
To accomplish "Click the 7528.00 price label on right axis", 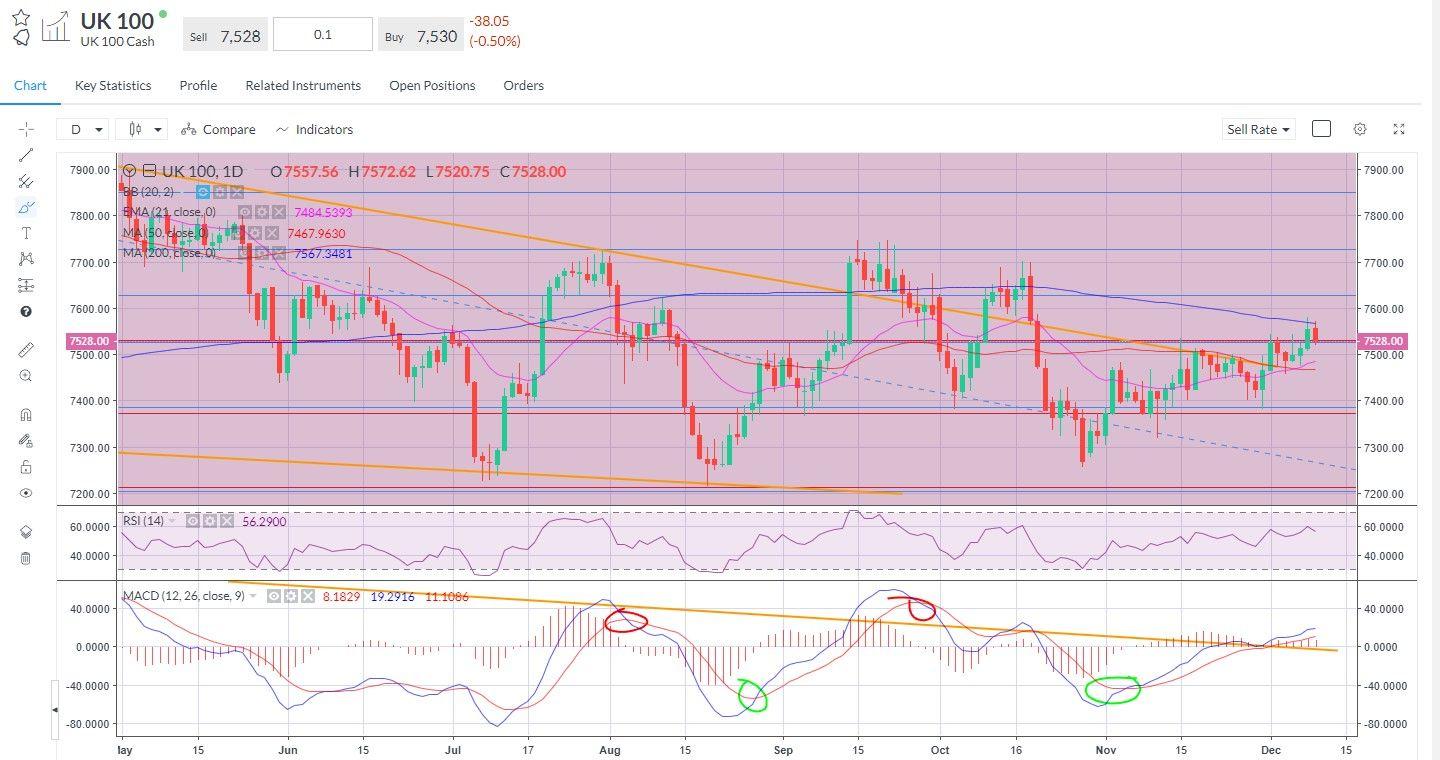I will tap(1384, 341).
